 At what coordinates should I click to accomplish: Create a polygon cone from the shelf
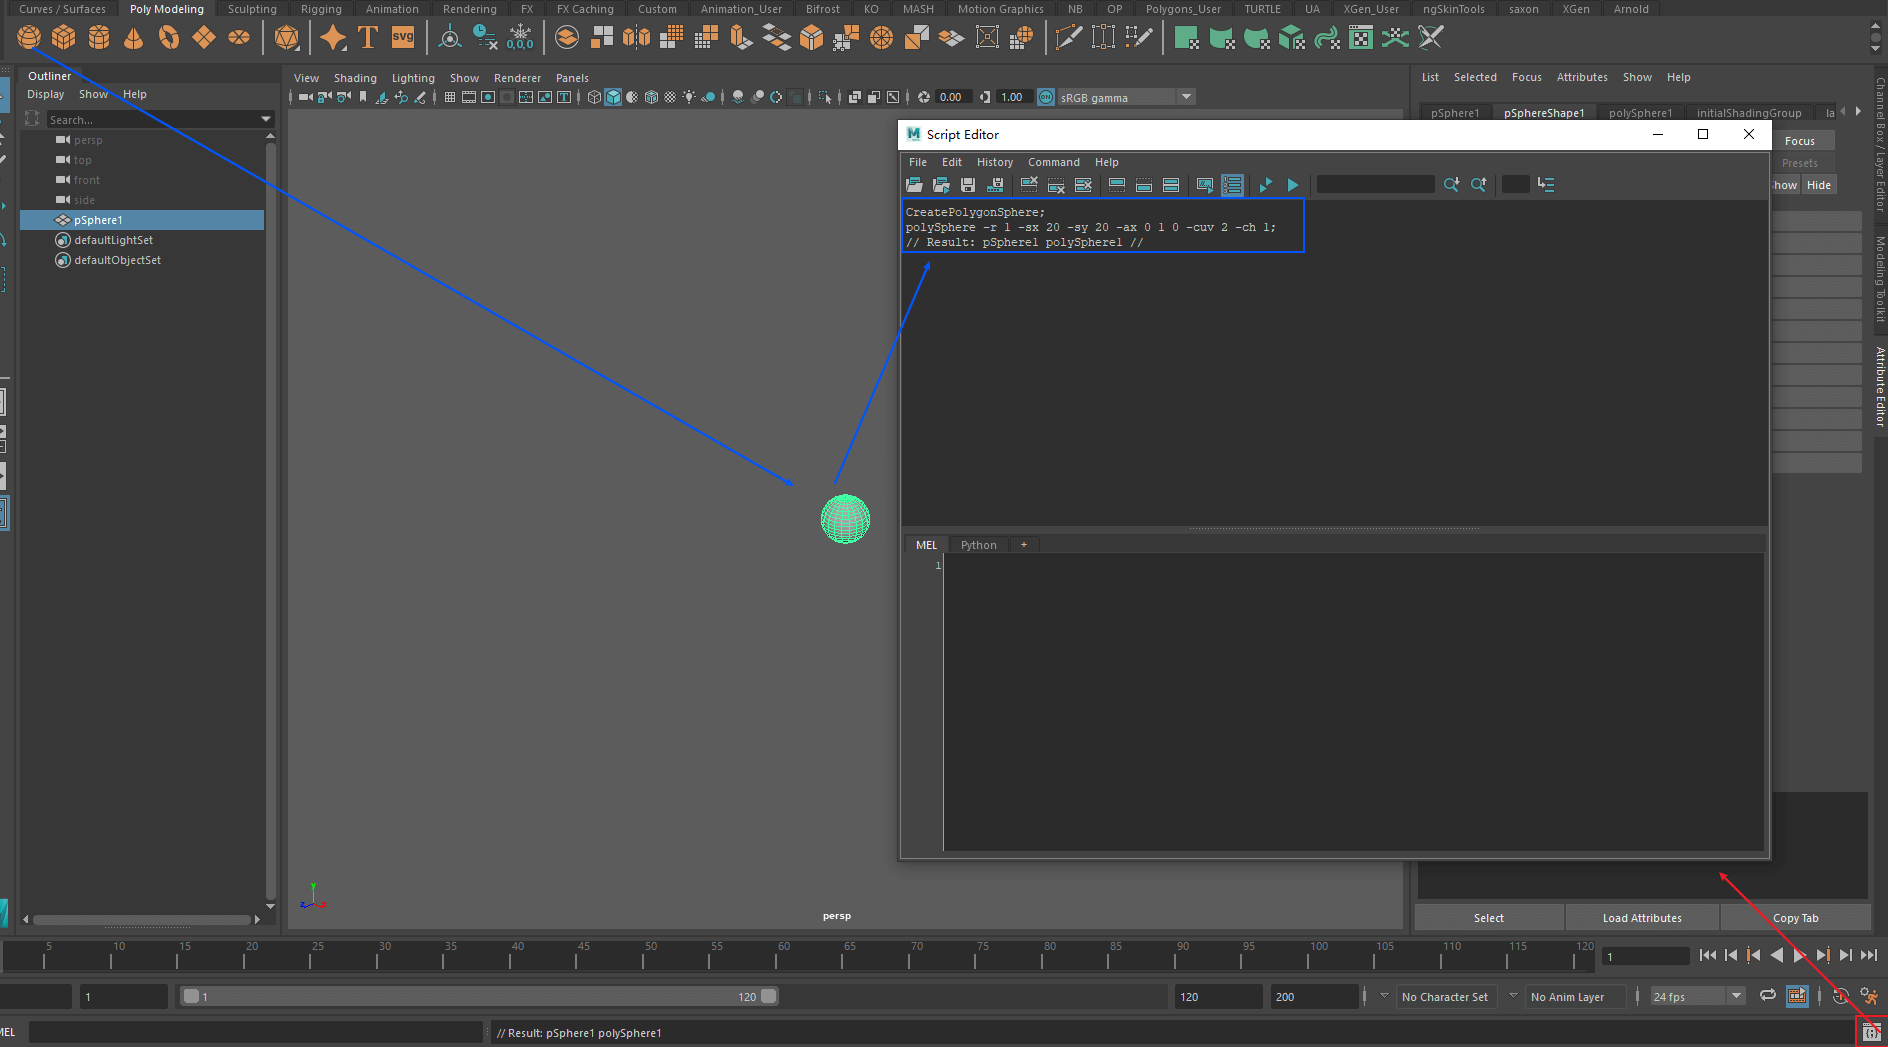133,38
